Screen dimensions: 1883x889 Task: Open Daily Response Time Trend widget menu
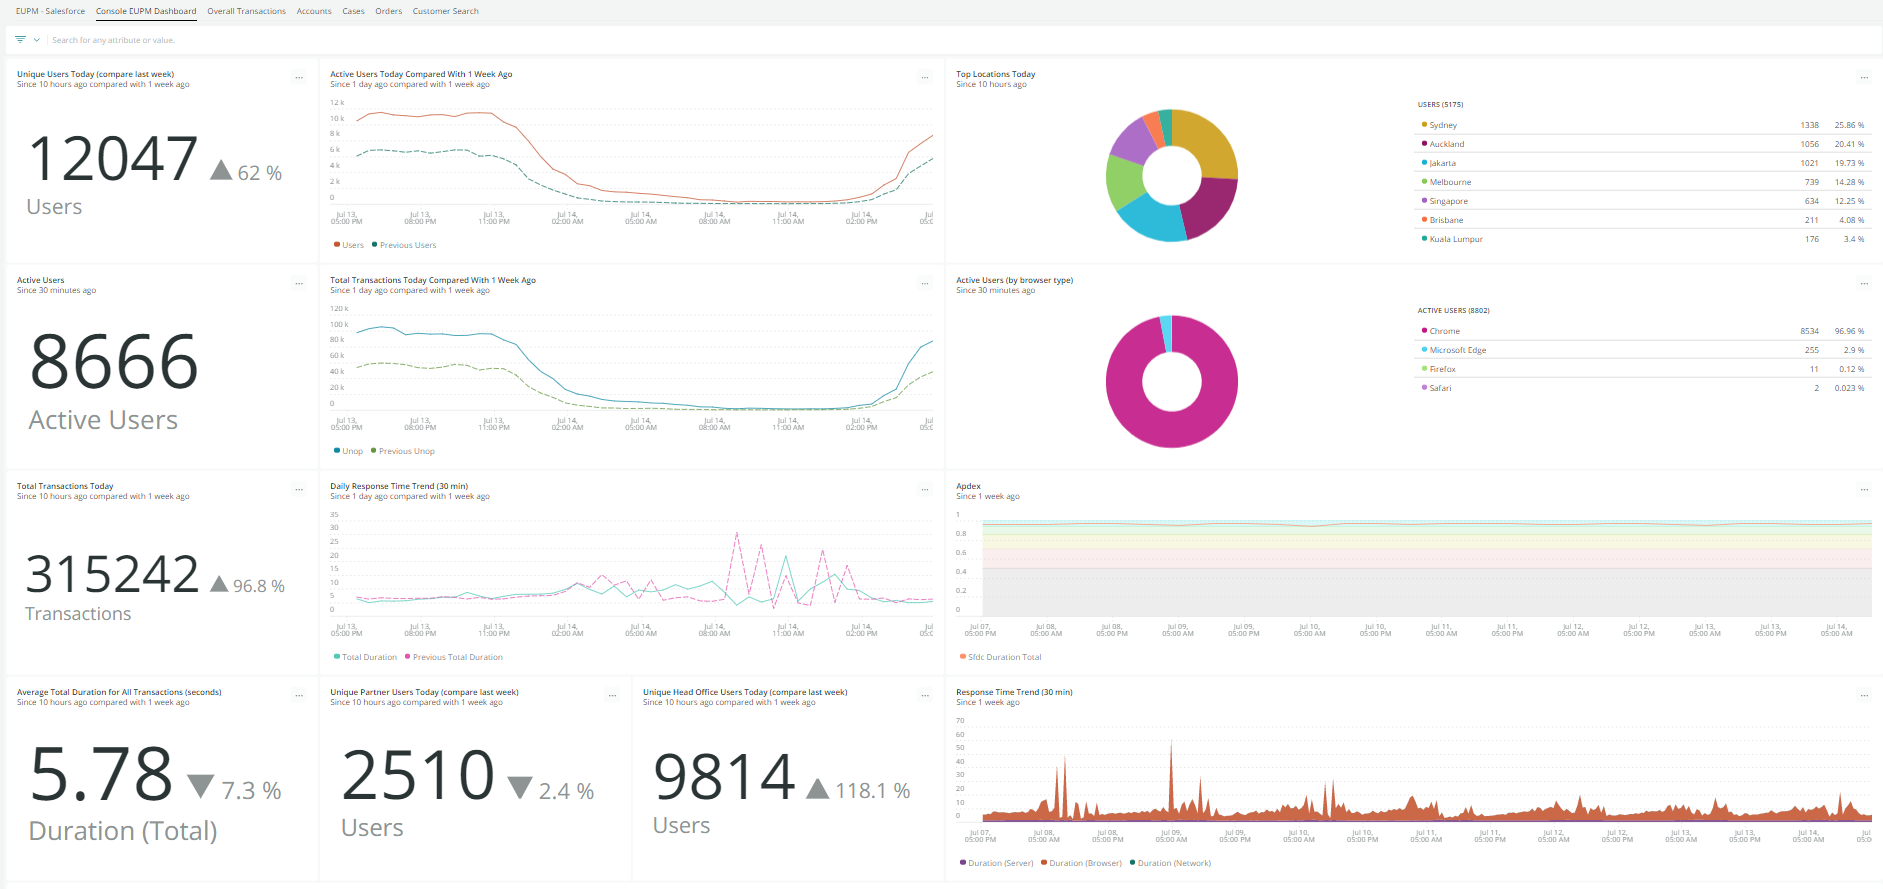(925, 490)
